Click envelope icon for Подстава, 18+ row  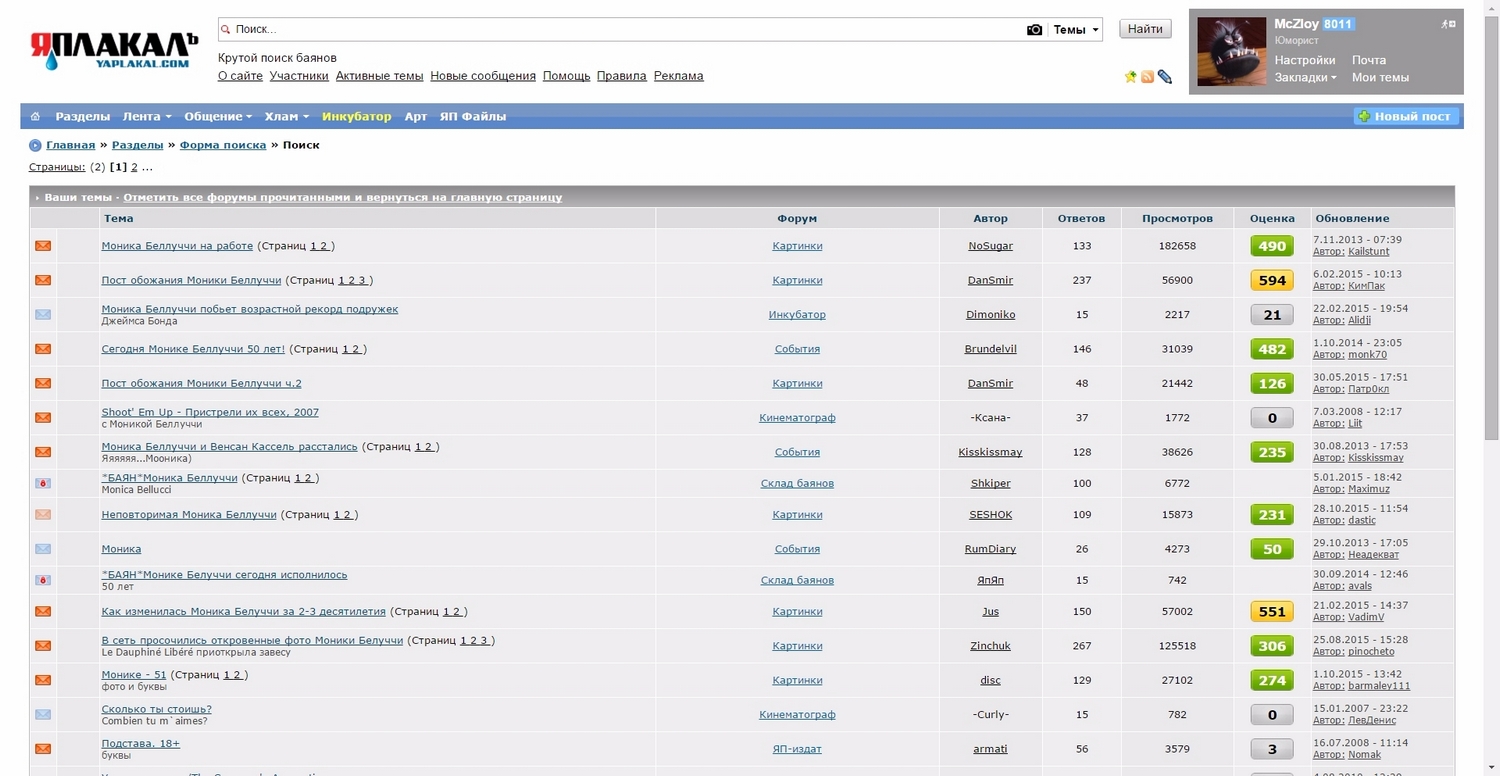tap(43, 749)
